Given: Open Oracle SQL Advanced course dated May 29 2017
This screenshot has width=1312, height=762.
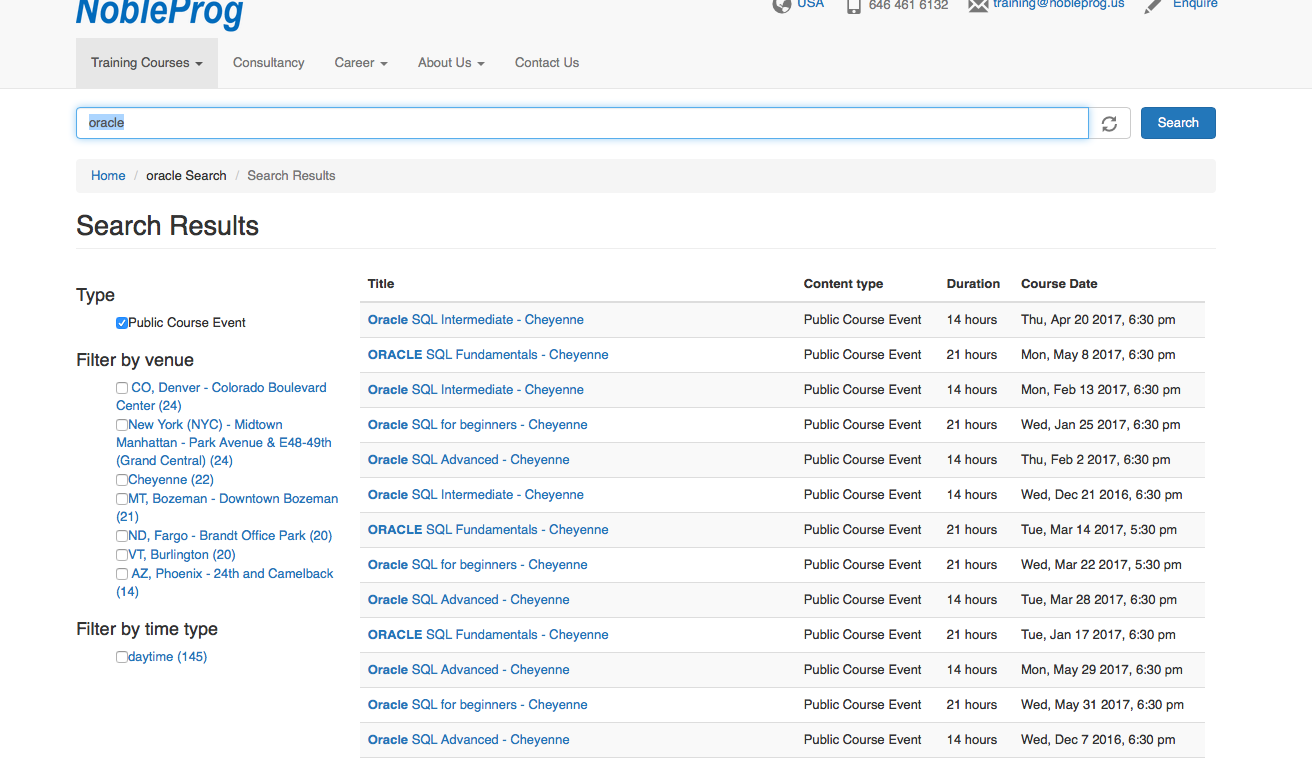Looking at the screenshot, I should 469,670.
